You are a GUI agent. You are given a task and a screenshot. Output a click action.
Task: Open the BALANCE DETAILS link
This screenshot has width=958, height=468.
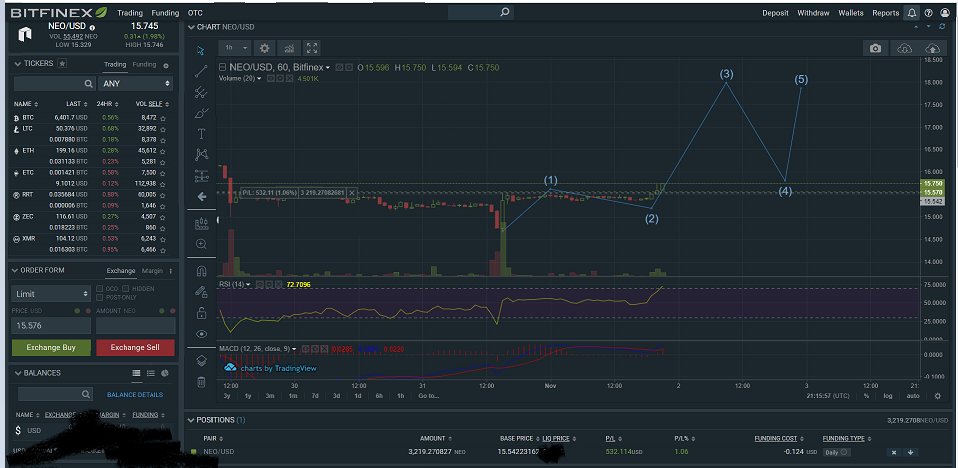click(x=135, y=395)
